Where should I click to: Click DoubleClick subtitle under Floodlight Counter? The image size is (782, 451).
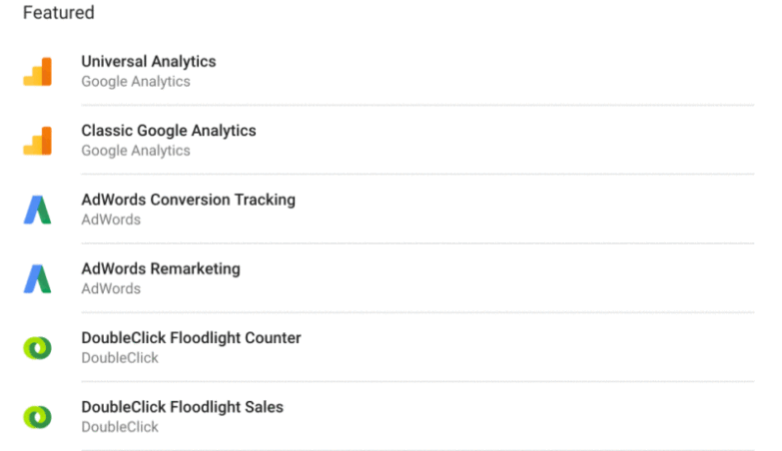tap(120, 358)
